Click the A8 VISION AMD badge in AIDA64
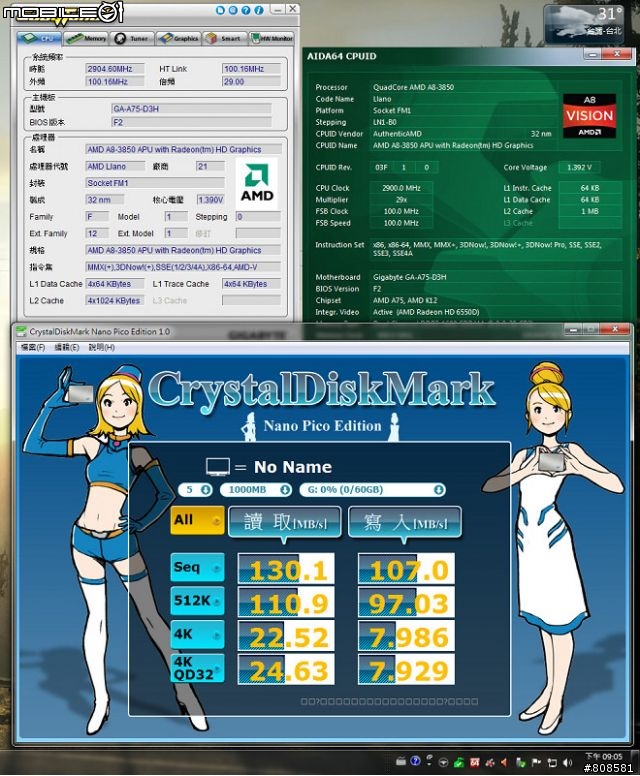The height and width of the screenshot is (776, 640). tap(589, 116)
